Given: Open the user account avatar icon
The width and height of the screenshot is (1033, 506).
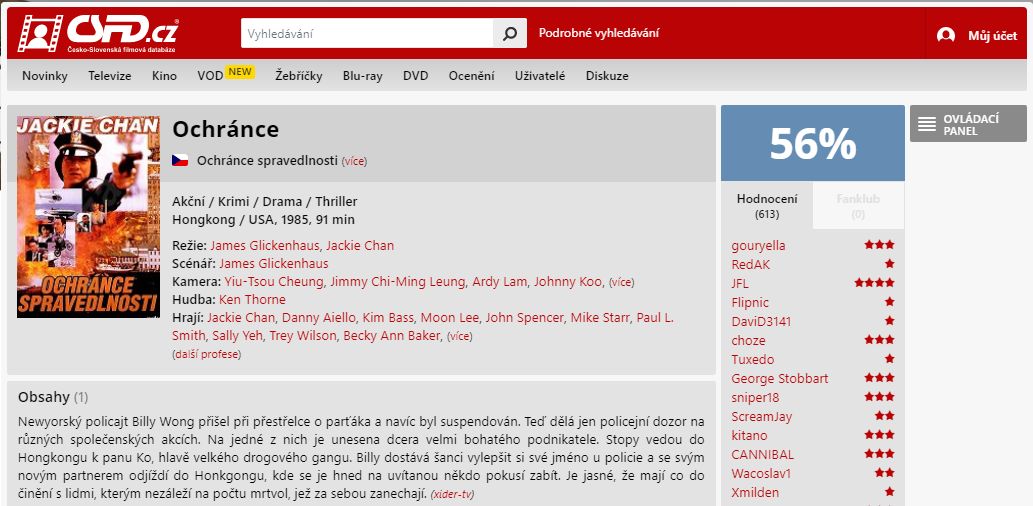Looking at the screenshot, I should [946, 36].
